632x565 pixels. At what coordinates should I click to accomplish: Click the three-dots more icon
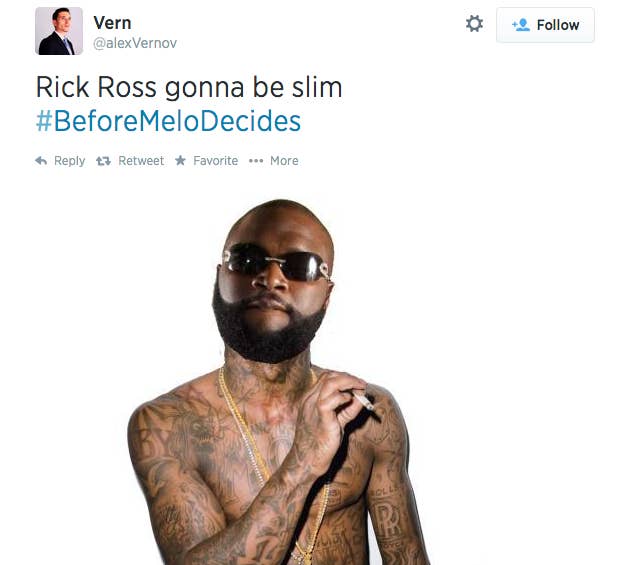(x=256, y=161)
